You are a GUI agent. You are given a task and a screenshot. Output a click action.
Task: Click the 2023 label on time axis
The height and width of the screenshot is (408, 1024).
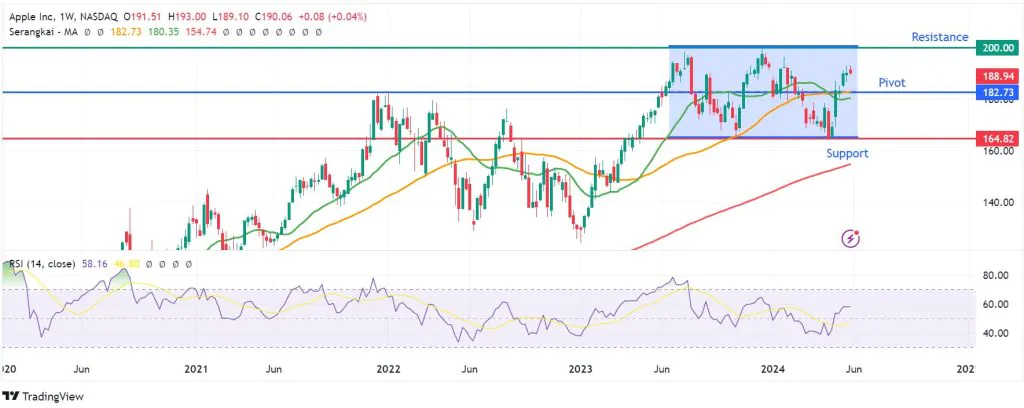point(582,369)
